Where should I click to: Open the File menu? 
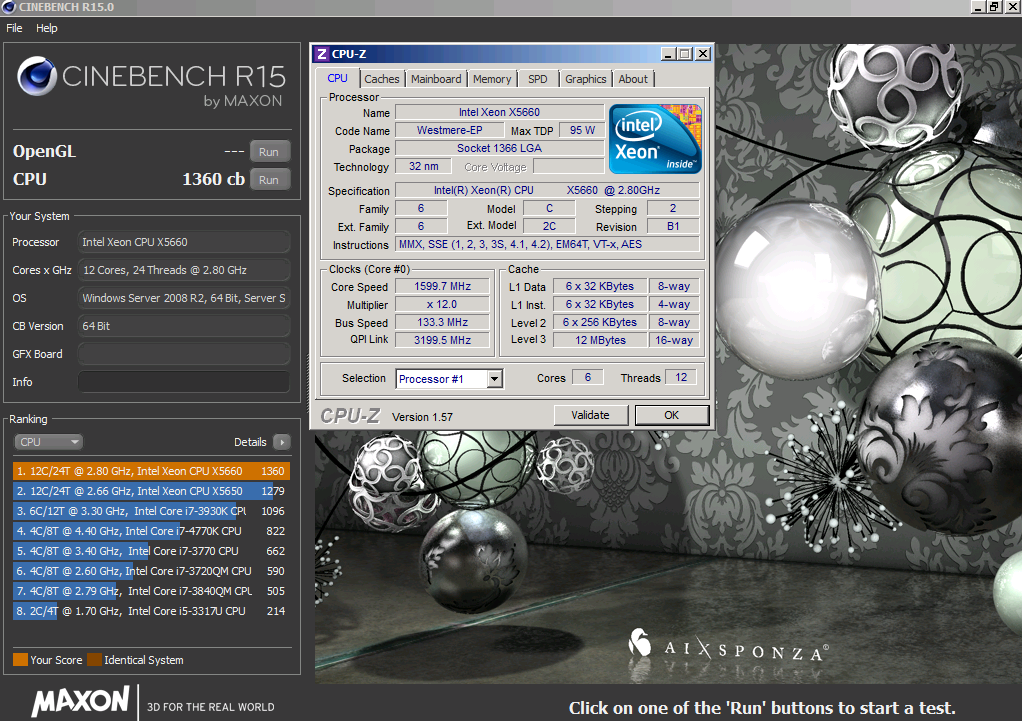click(14, 28)
